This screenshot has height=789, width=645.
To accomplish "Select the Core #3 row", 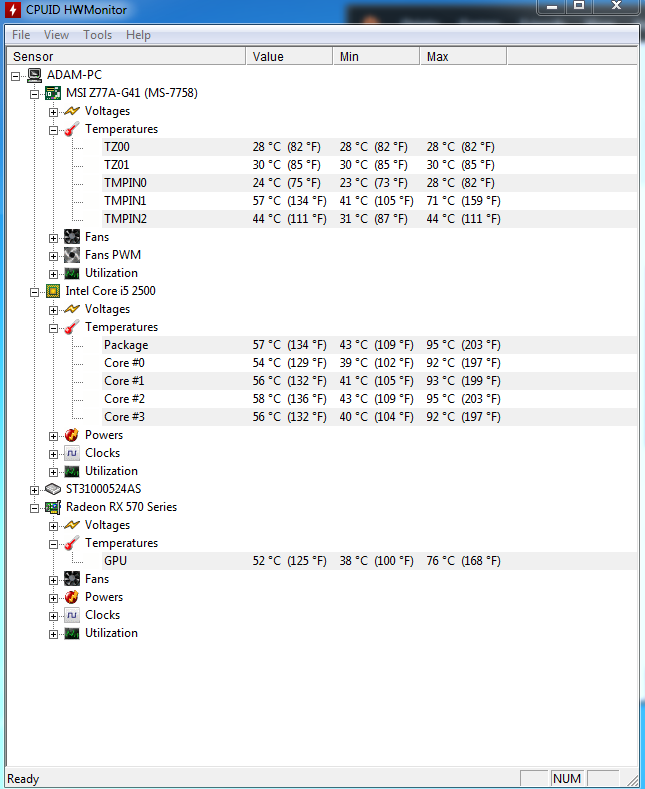I will tap(370, 417).
